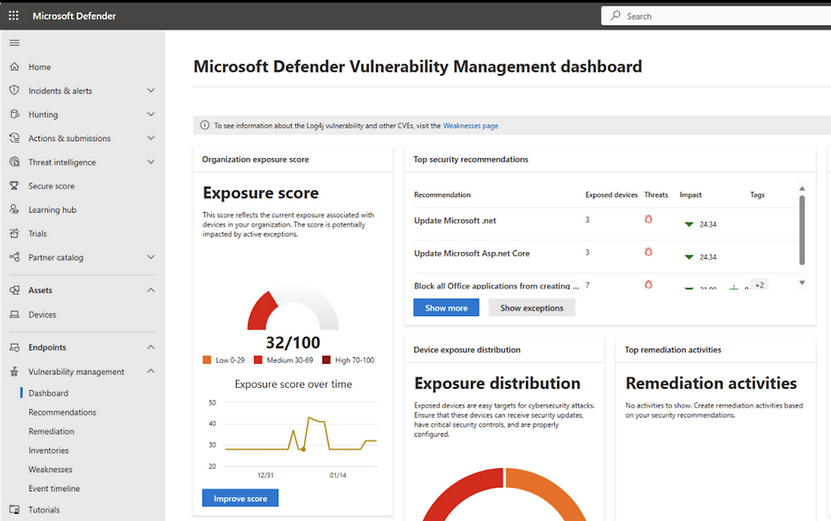Open Secure score in the sidebar
The image size is (831, 521).
51,186
